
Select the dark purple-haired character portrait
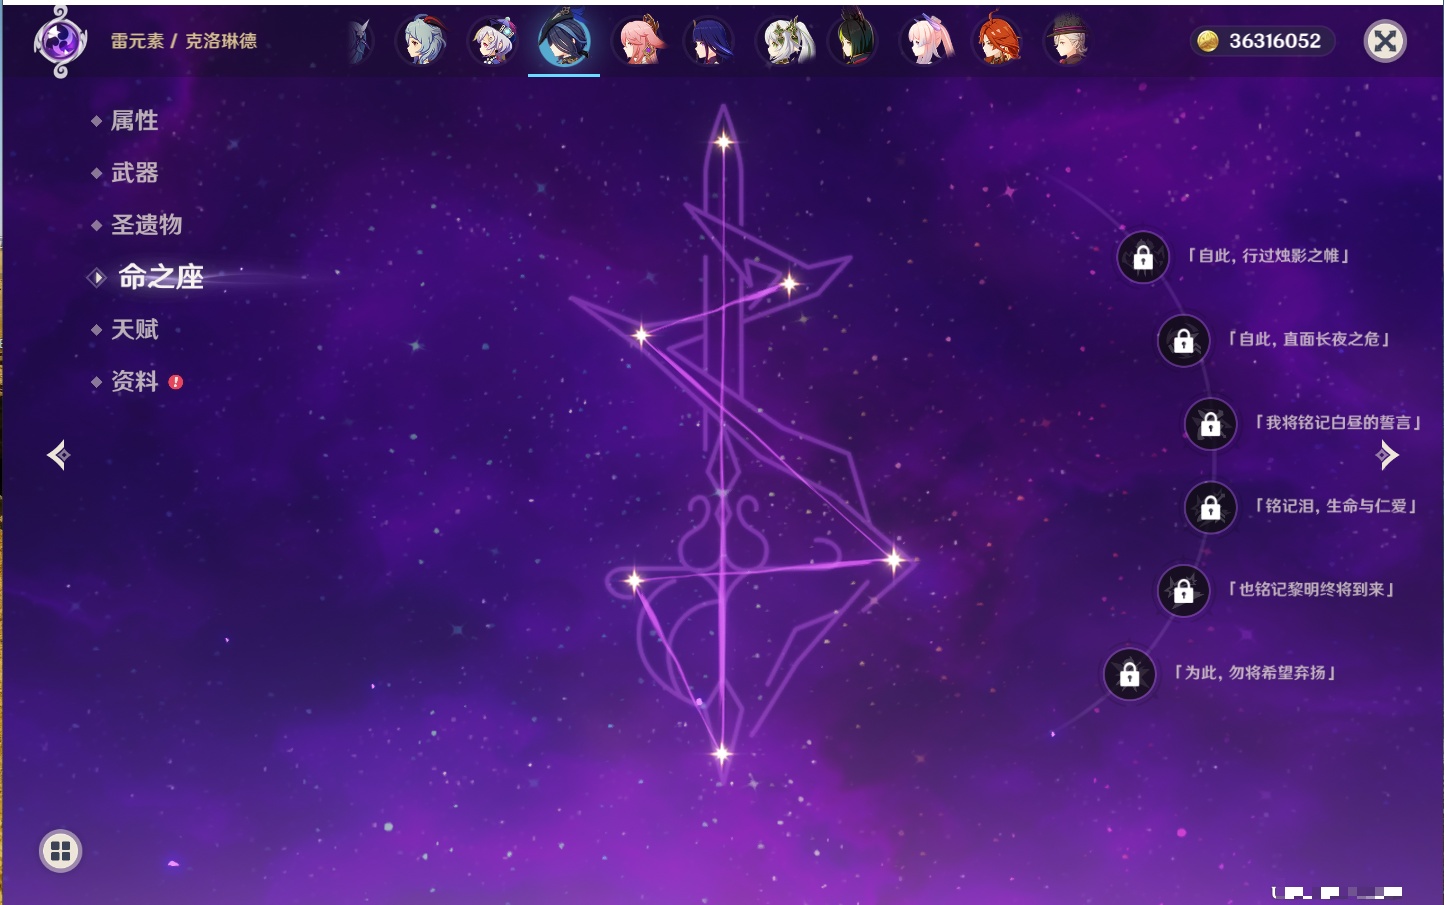click(x=709, y=41)
